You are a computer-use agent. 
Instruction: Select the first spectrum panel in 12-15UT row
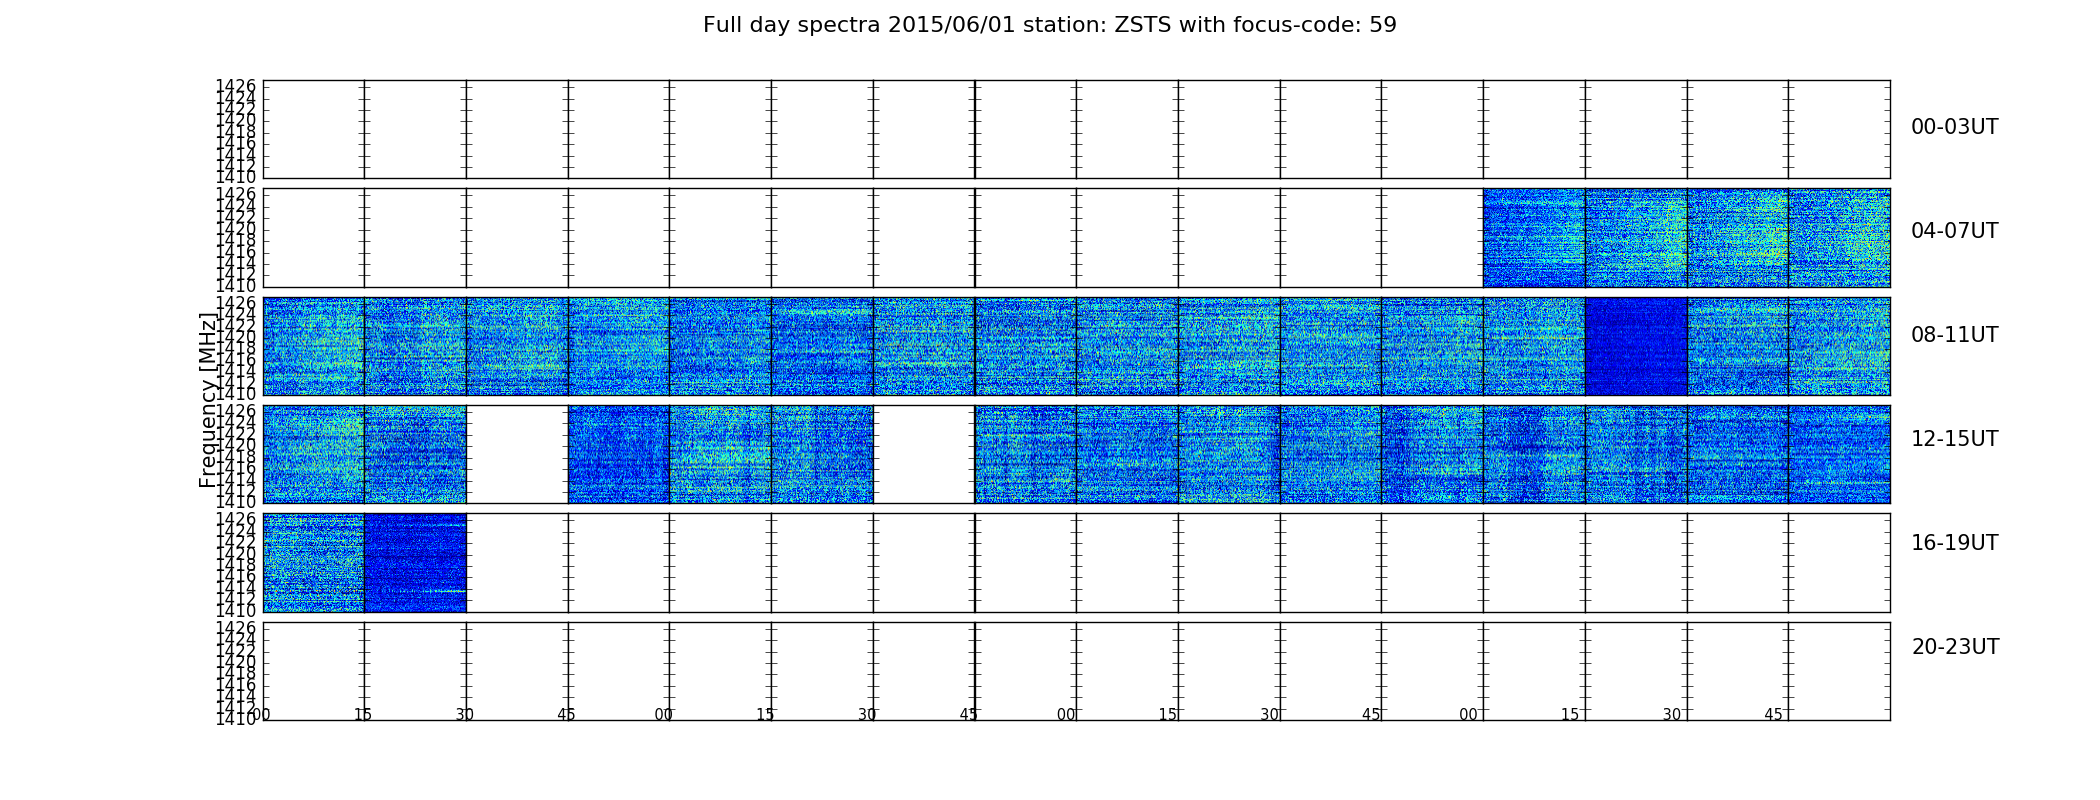tap(314, 454)
